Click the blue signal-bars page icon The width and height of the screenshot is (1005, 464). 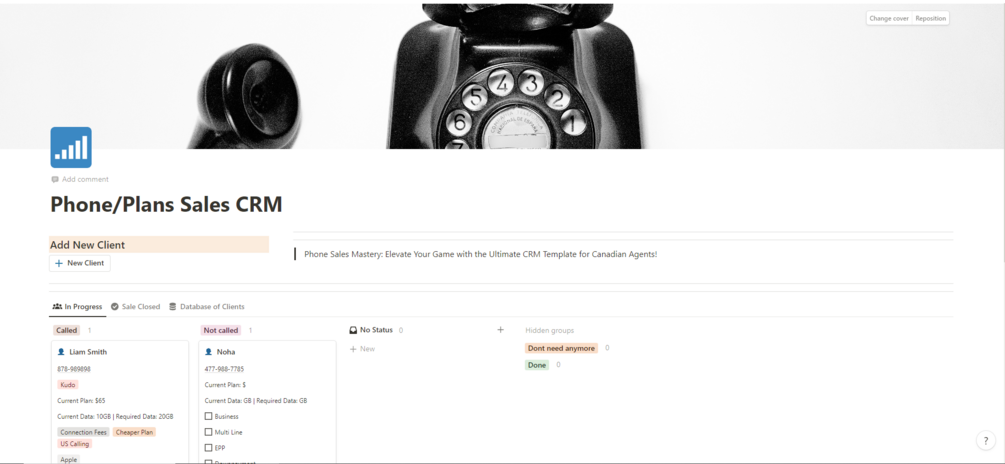(x=71, y=147)
